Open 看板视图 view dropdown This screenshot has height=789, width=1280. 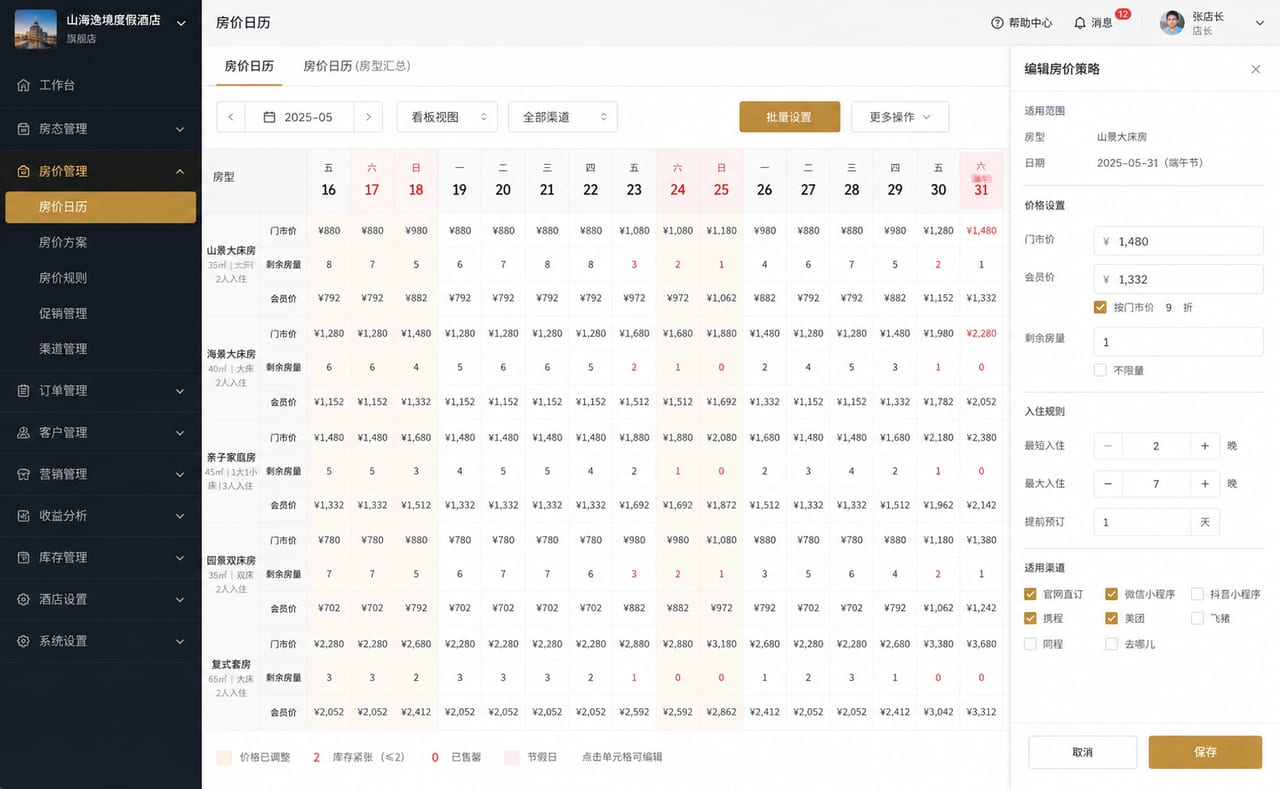click(x=447, y=117)
